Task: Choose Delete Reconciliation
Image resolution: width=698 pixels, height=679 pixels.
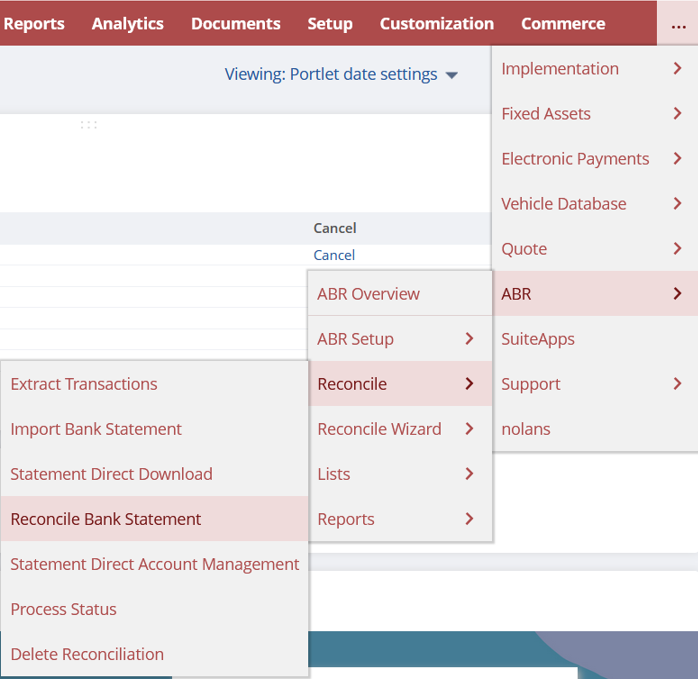Action: (x=87, y=654)
